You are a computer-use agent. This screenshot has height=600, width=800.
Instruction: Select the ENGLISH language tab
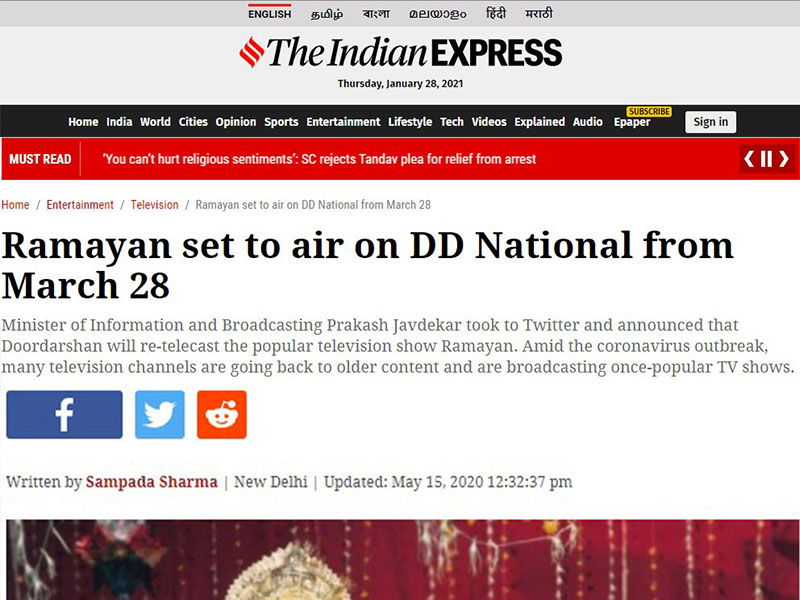269,14
